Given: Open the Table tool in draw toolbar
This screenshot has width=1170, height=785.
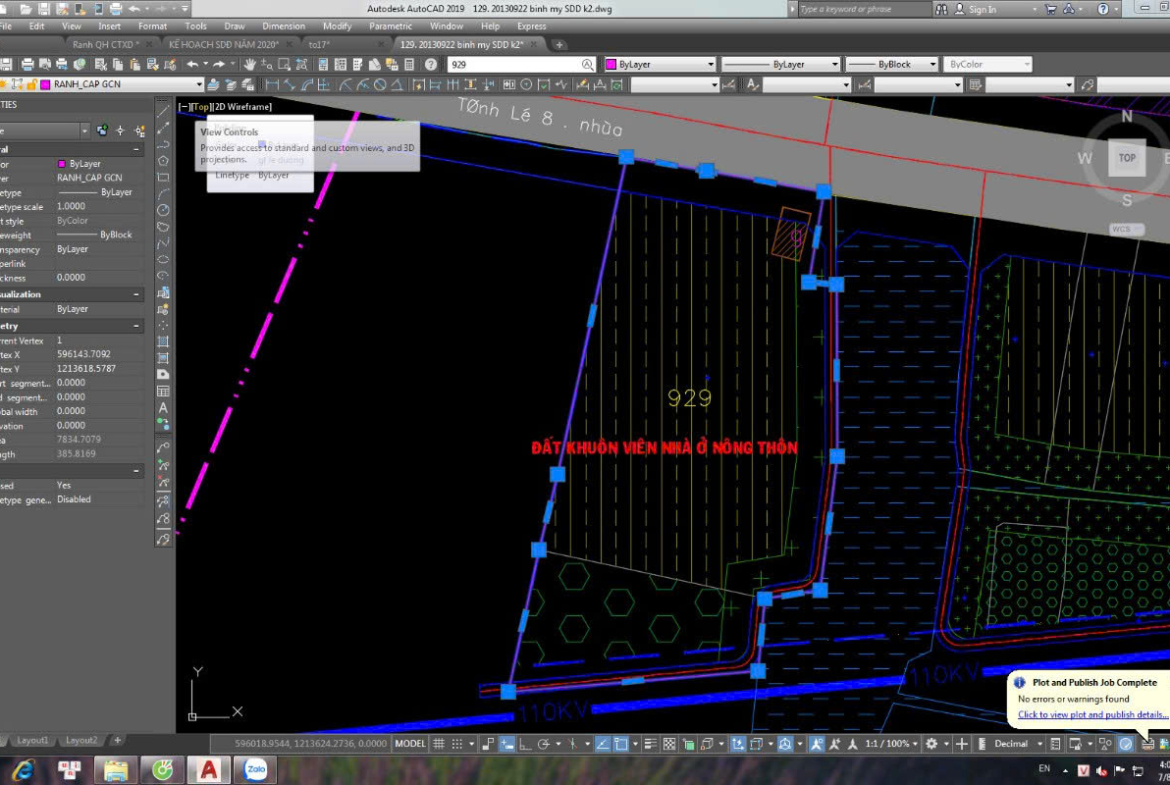Looking at the screenshot, I should click(163, 391).
